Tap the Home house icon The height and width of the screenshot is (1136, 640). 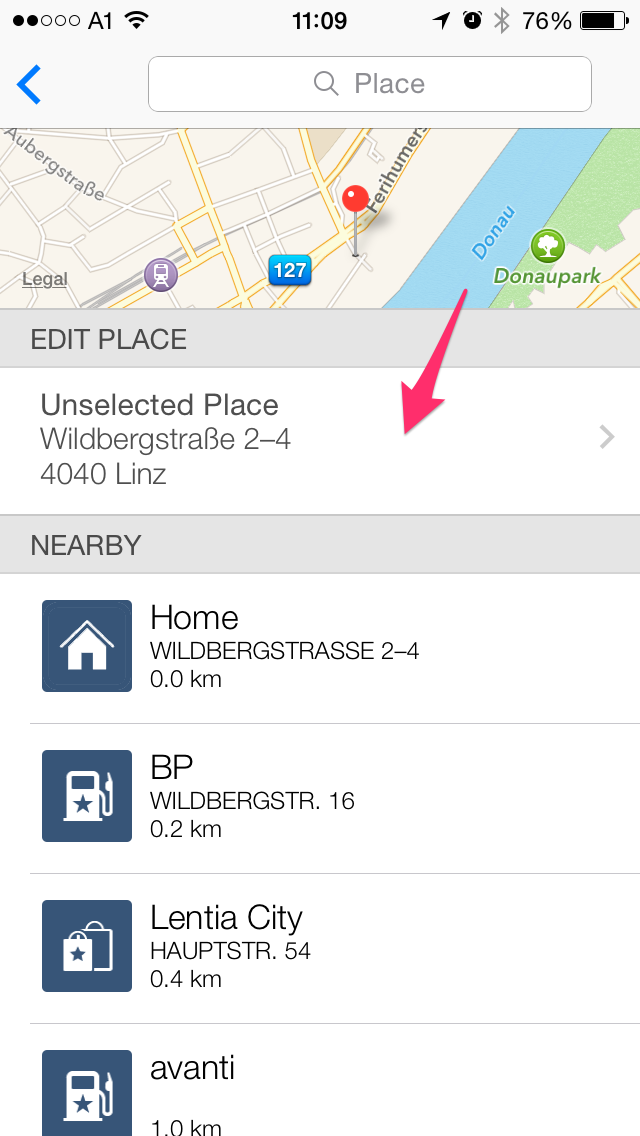[x=87, y=646]
